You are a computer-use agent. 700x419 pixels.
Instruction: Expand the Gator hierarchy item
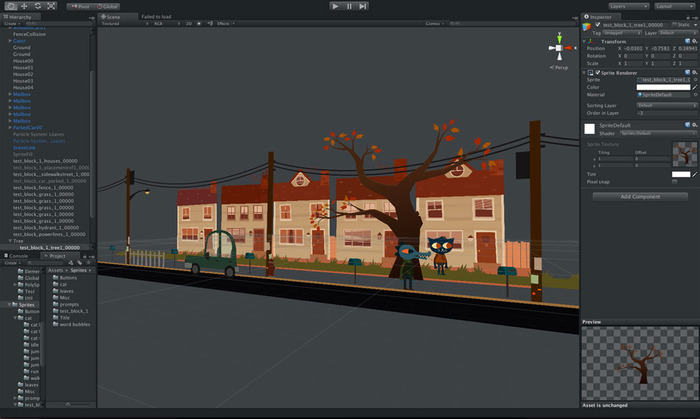10,41
